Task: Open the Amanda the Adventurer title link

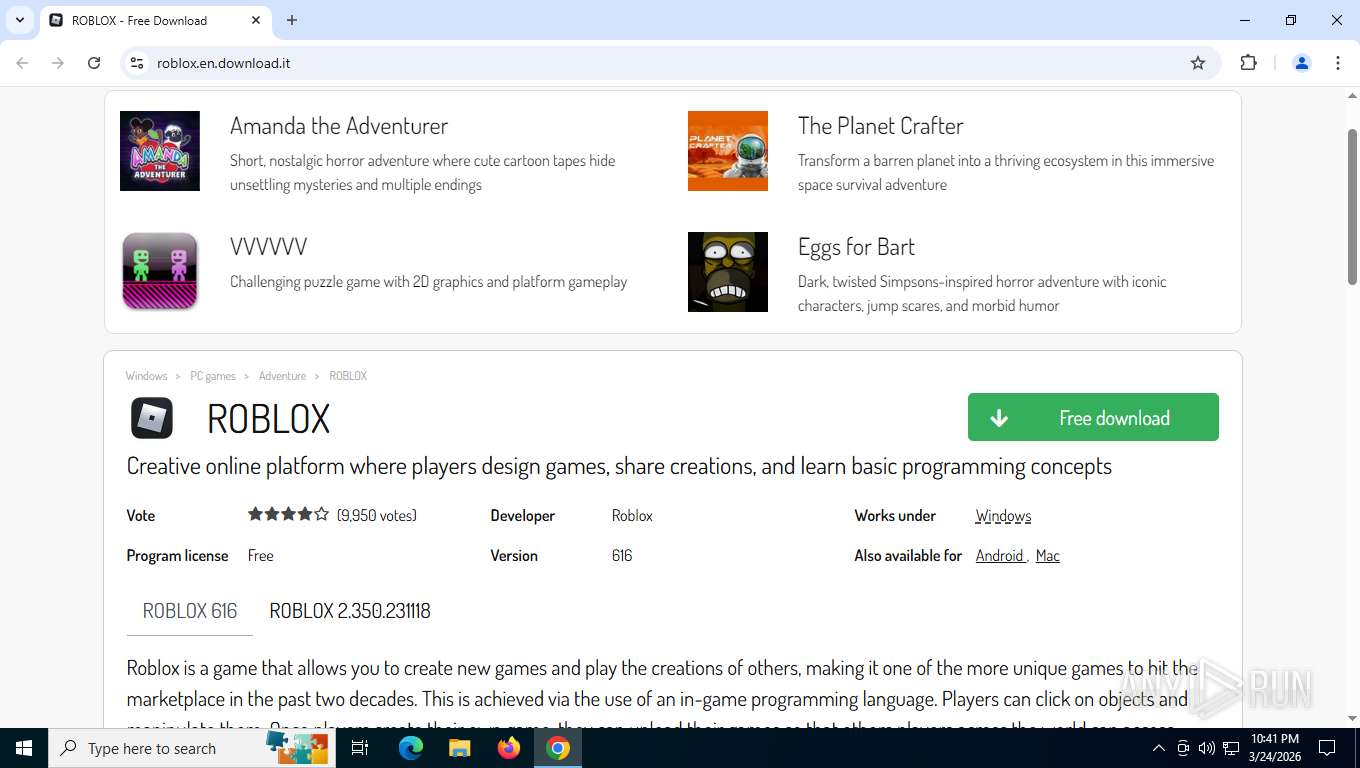Action: [x=339, y=126]
